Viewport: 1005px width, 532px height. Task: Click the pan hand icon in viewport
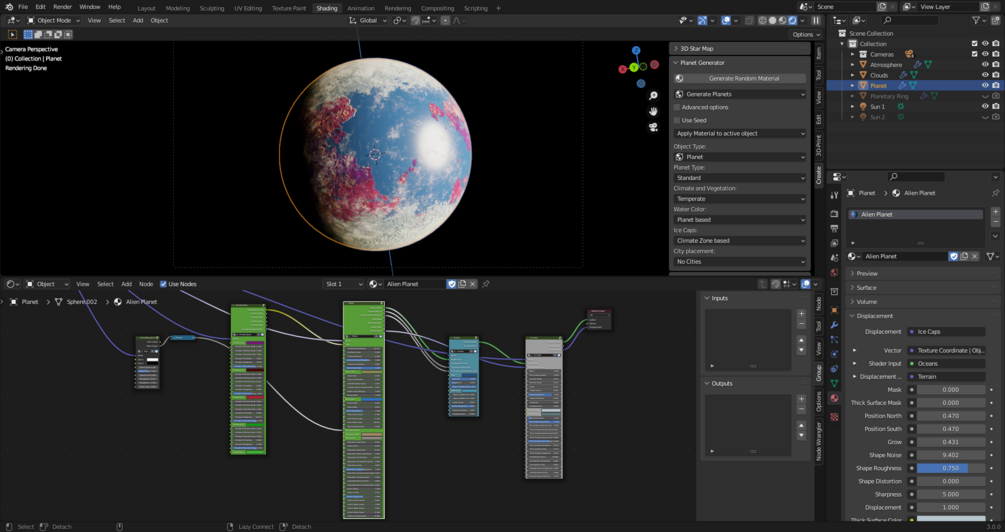click(x=652, y=112)
